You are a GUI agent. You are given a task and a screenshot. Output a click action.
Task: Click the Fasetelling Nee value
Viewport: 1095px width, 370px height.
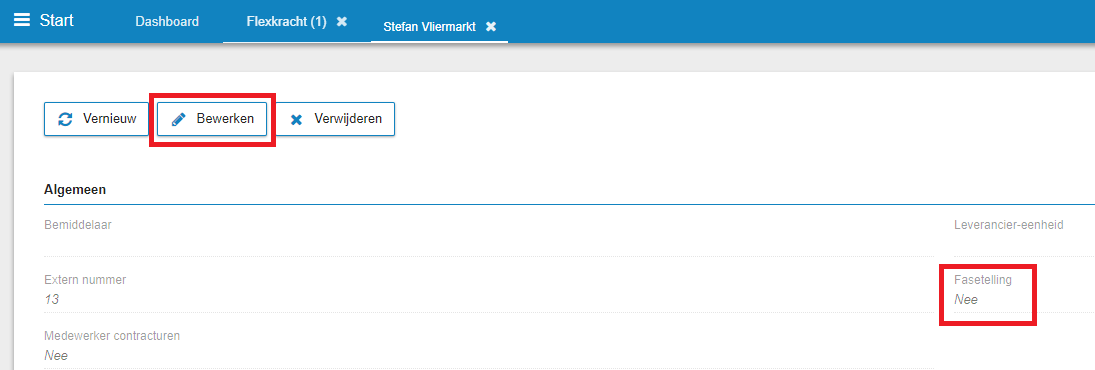point(966,299)
